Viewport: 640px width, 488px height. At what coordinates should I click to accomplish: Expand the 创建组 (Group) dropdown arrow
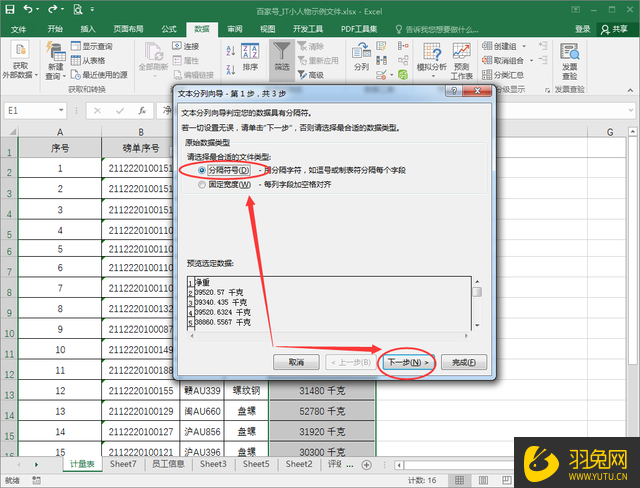point(524,46)
